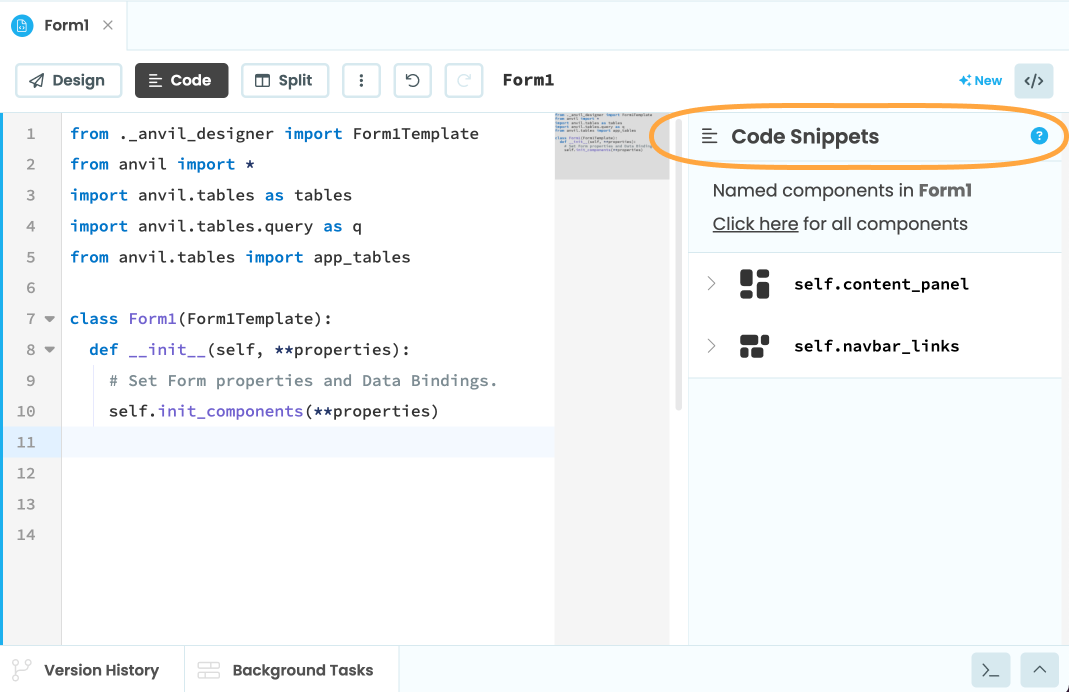Collapse the editor using the bottom-right arrow

point(1038,669)
